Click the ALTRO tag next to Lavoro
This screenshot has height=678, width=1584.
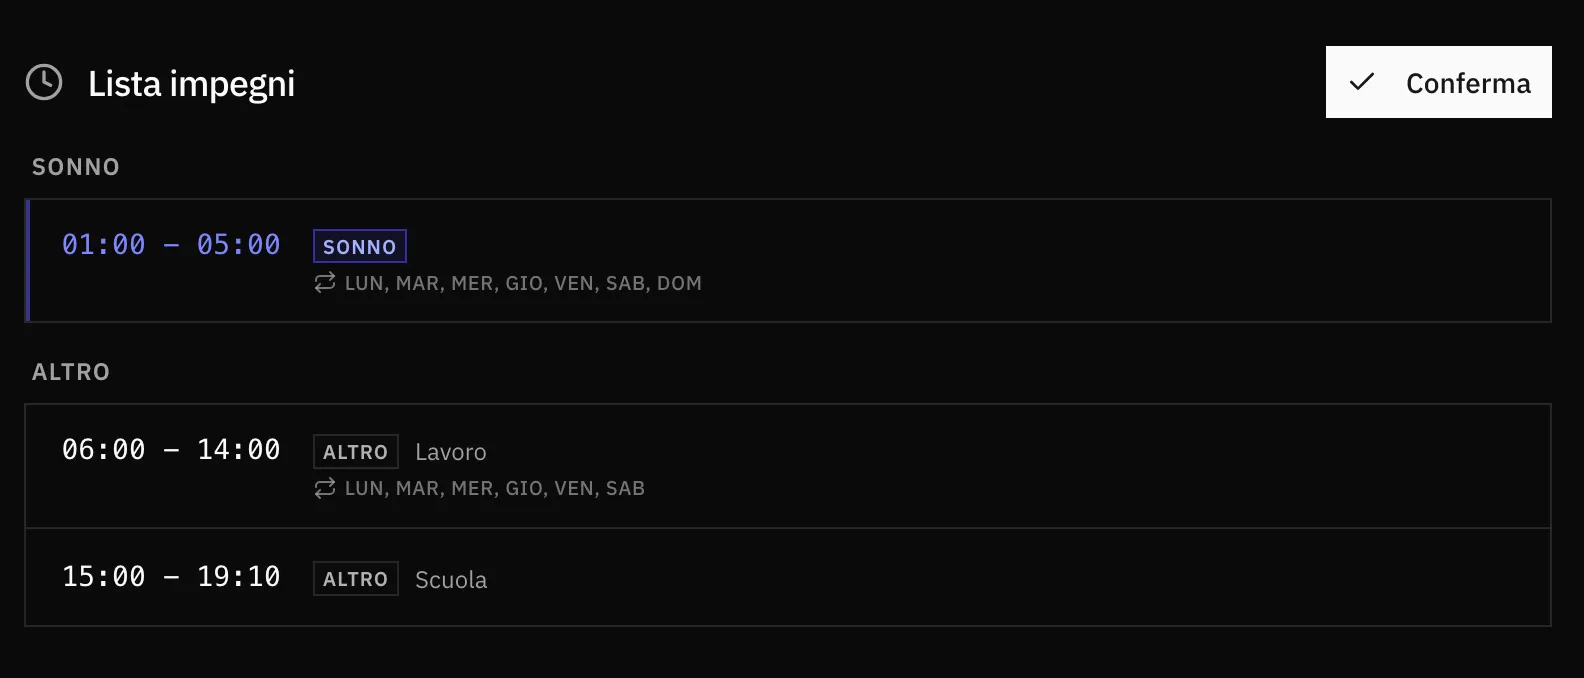(355, 452)
